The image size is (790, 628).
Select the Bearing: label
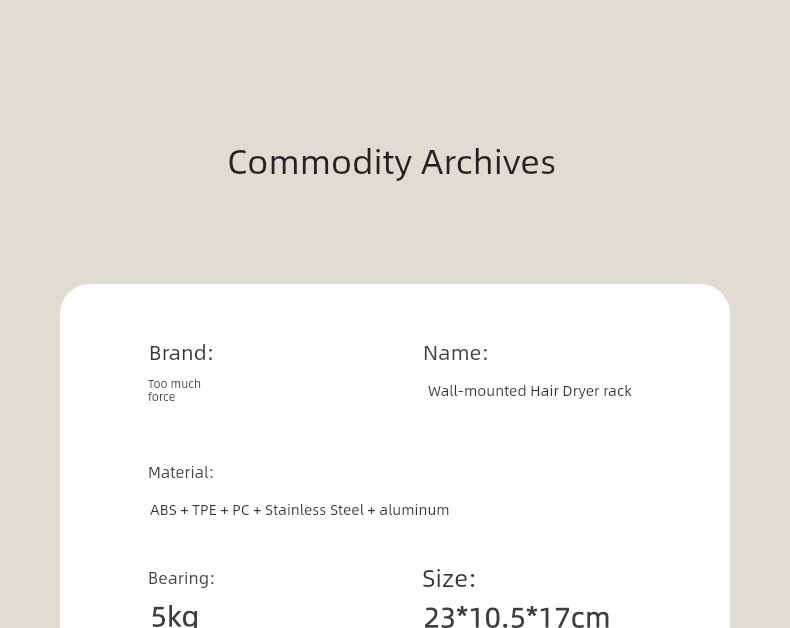coord(181,578)
